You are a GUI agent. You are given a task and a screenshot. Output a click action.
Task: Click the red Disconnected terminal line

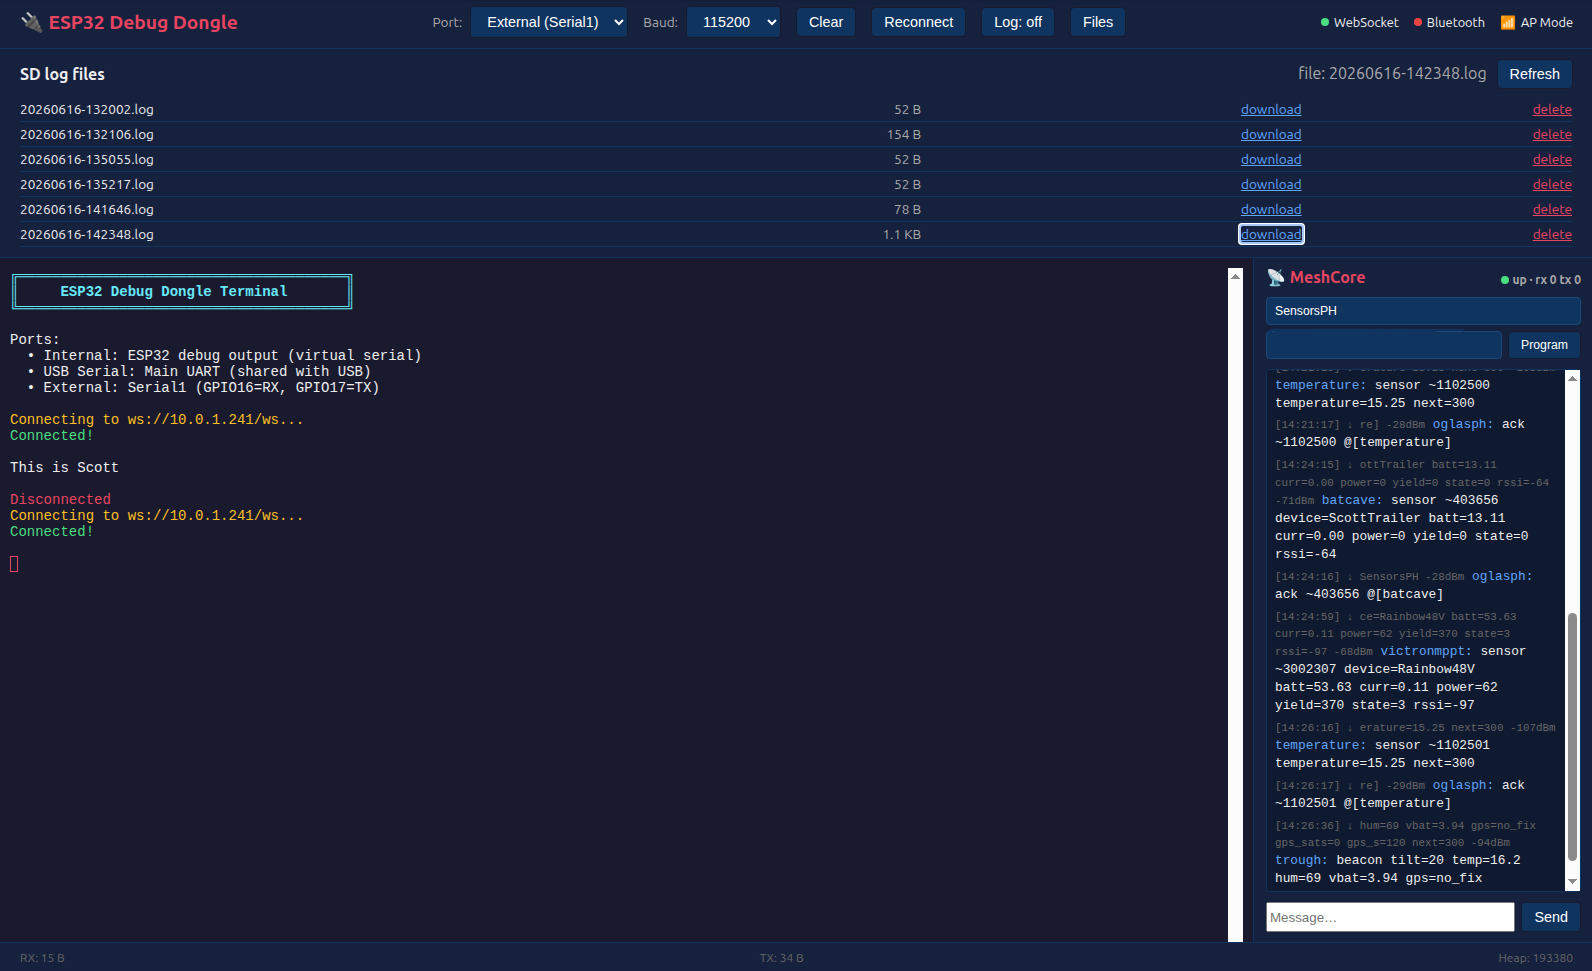click(x=60, y=500)
